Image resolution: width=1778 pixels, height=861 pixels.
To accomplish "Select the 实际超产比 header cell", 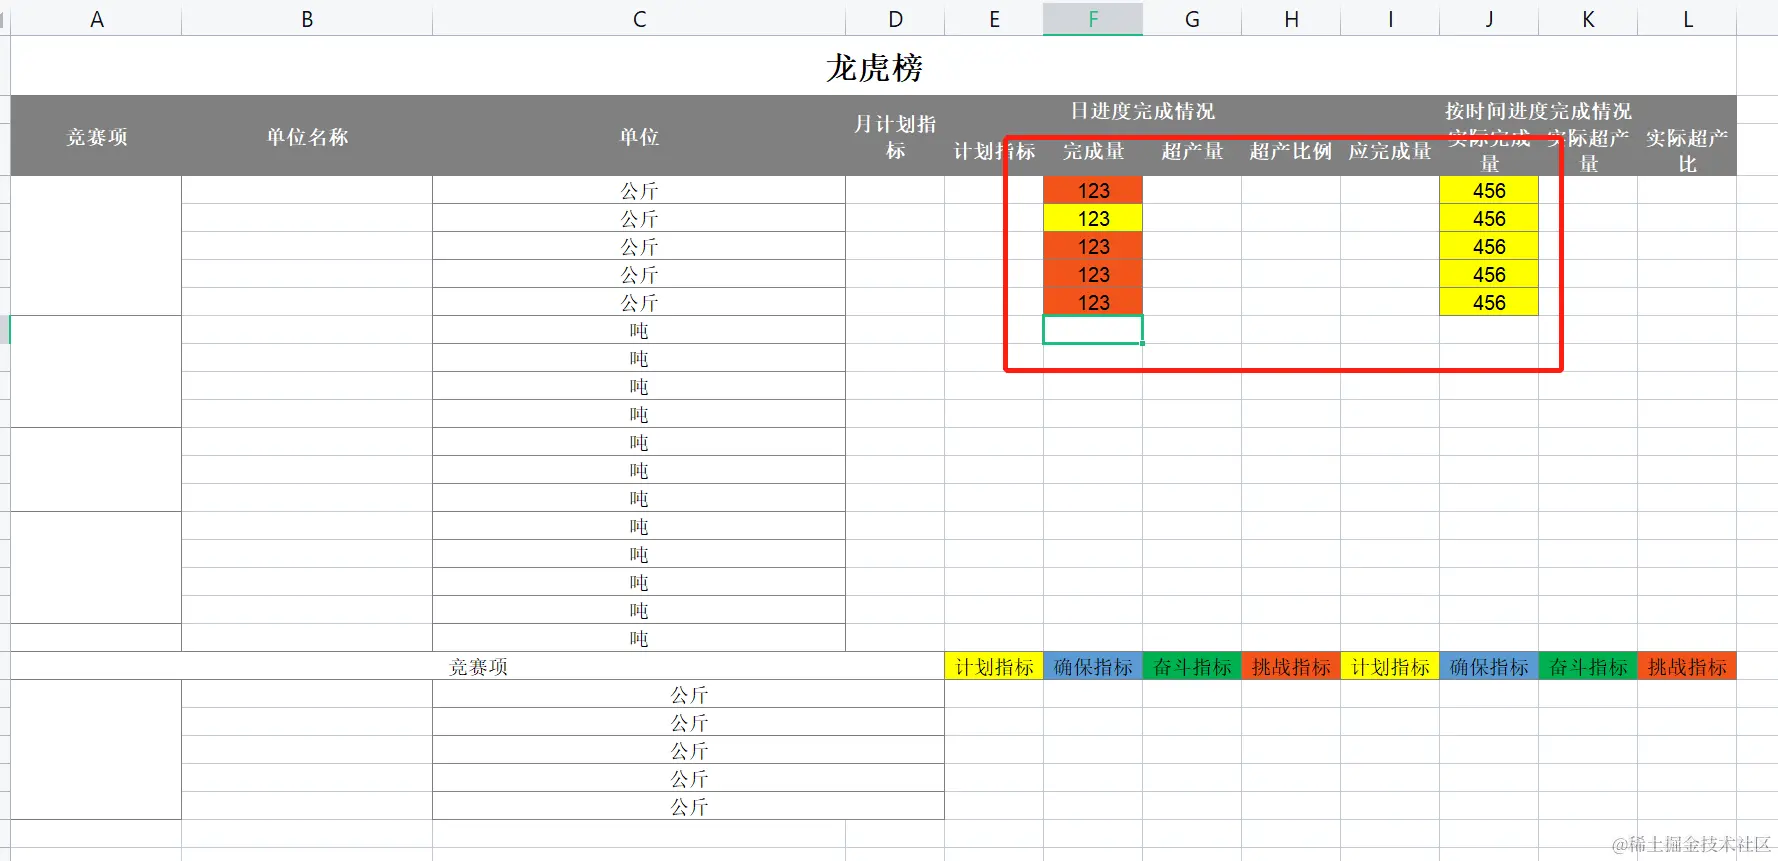I will point(1687,151).
